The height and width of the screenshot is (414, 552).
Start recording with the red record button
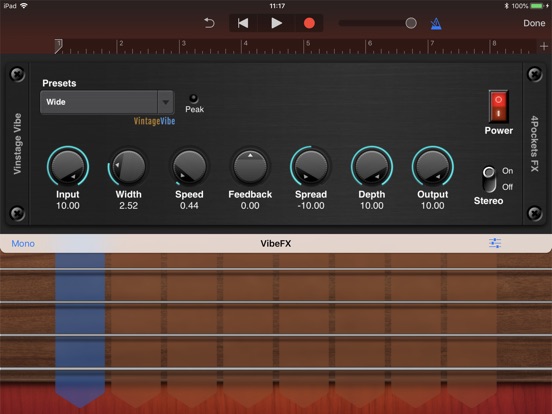coord(309,23)
